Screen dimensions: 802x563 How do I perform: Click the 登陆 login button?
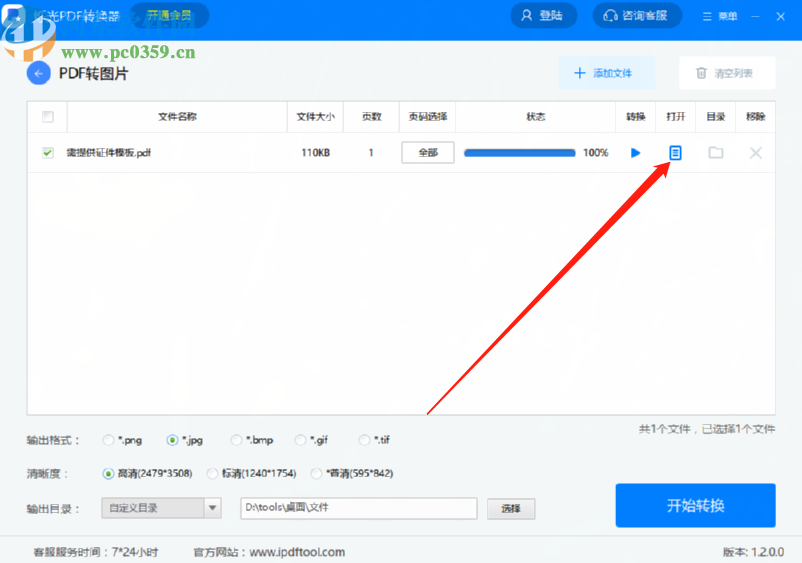click(x=543, y=16)
